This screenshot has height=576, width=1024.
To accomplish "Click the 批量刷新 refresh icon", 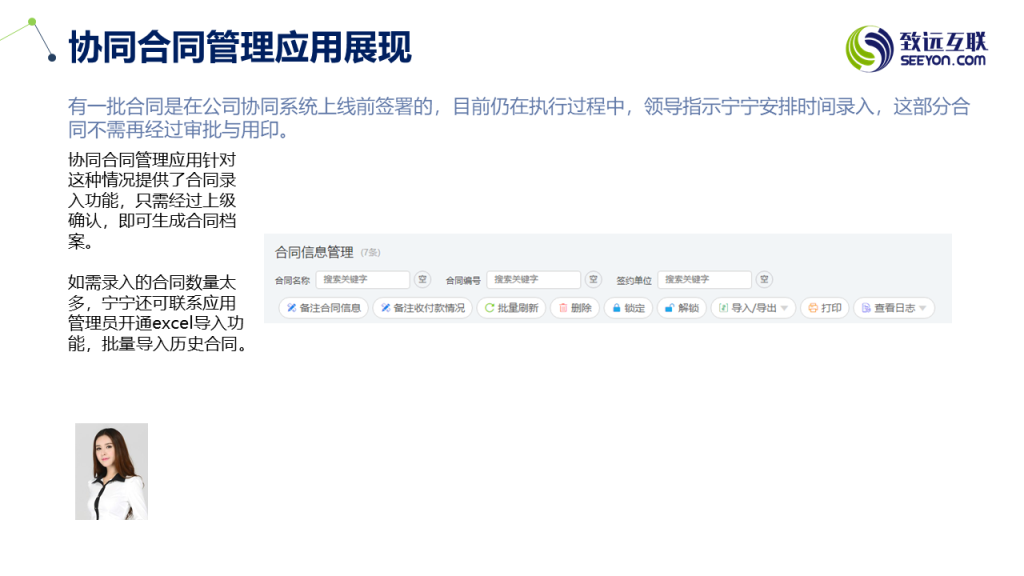I will [489, 308].
